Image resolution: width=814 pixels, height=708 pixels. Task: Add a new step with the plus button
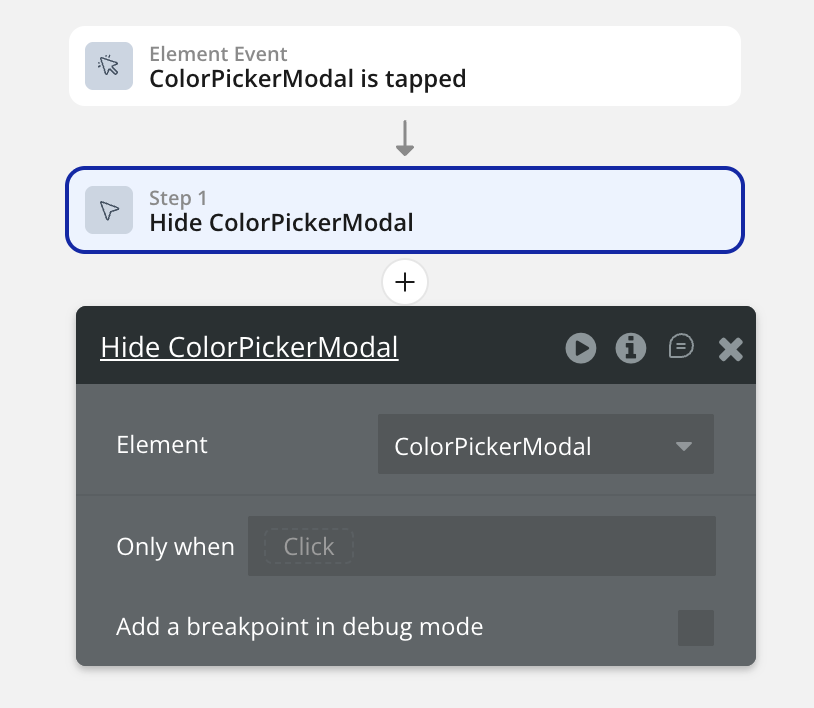click(405, 283)
